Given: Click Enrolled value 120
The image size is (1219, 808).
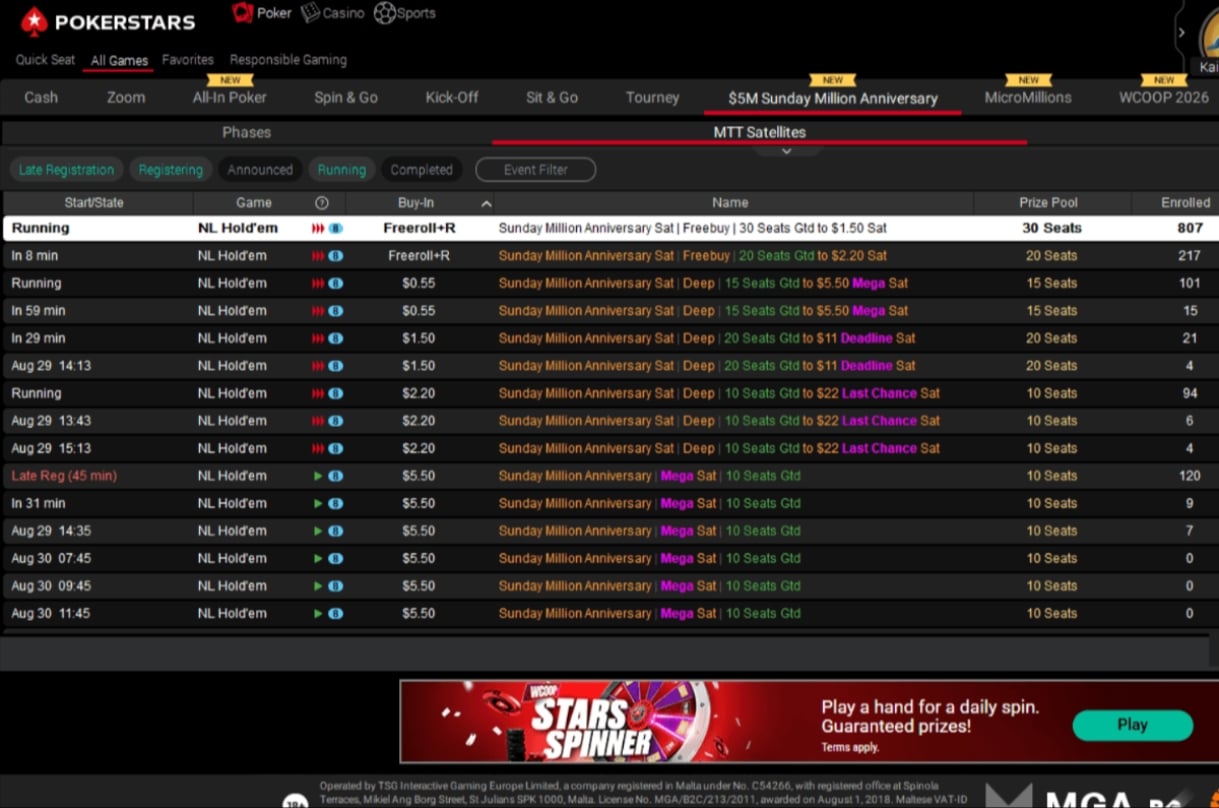Looking at the screenshot, I should pos(1189,476).
